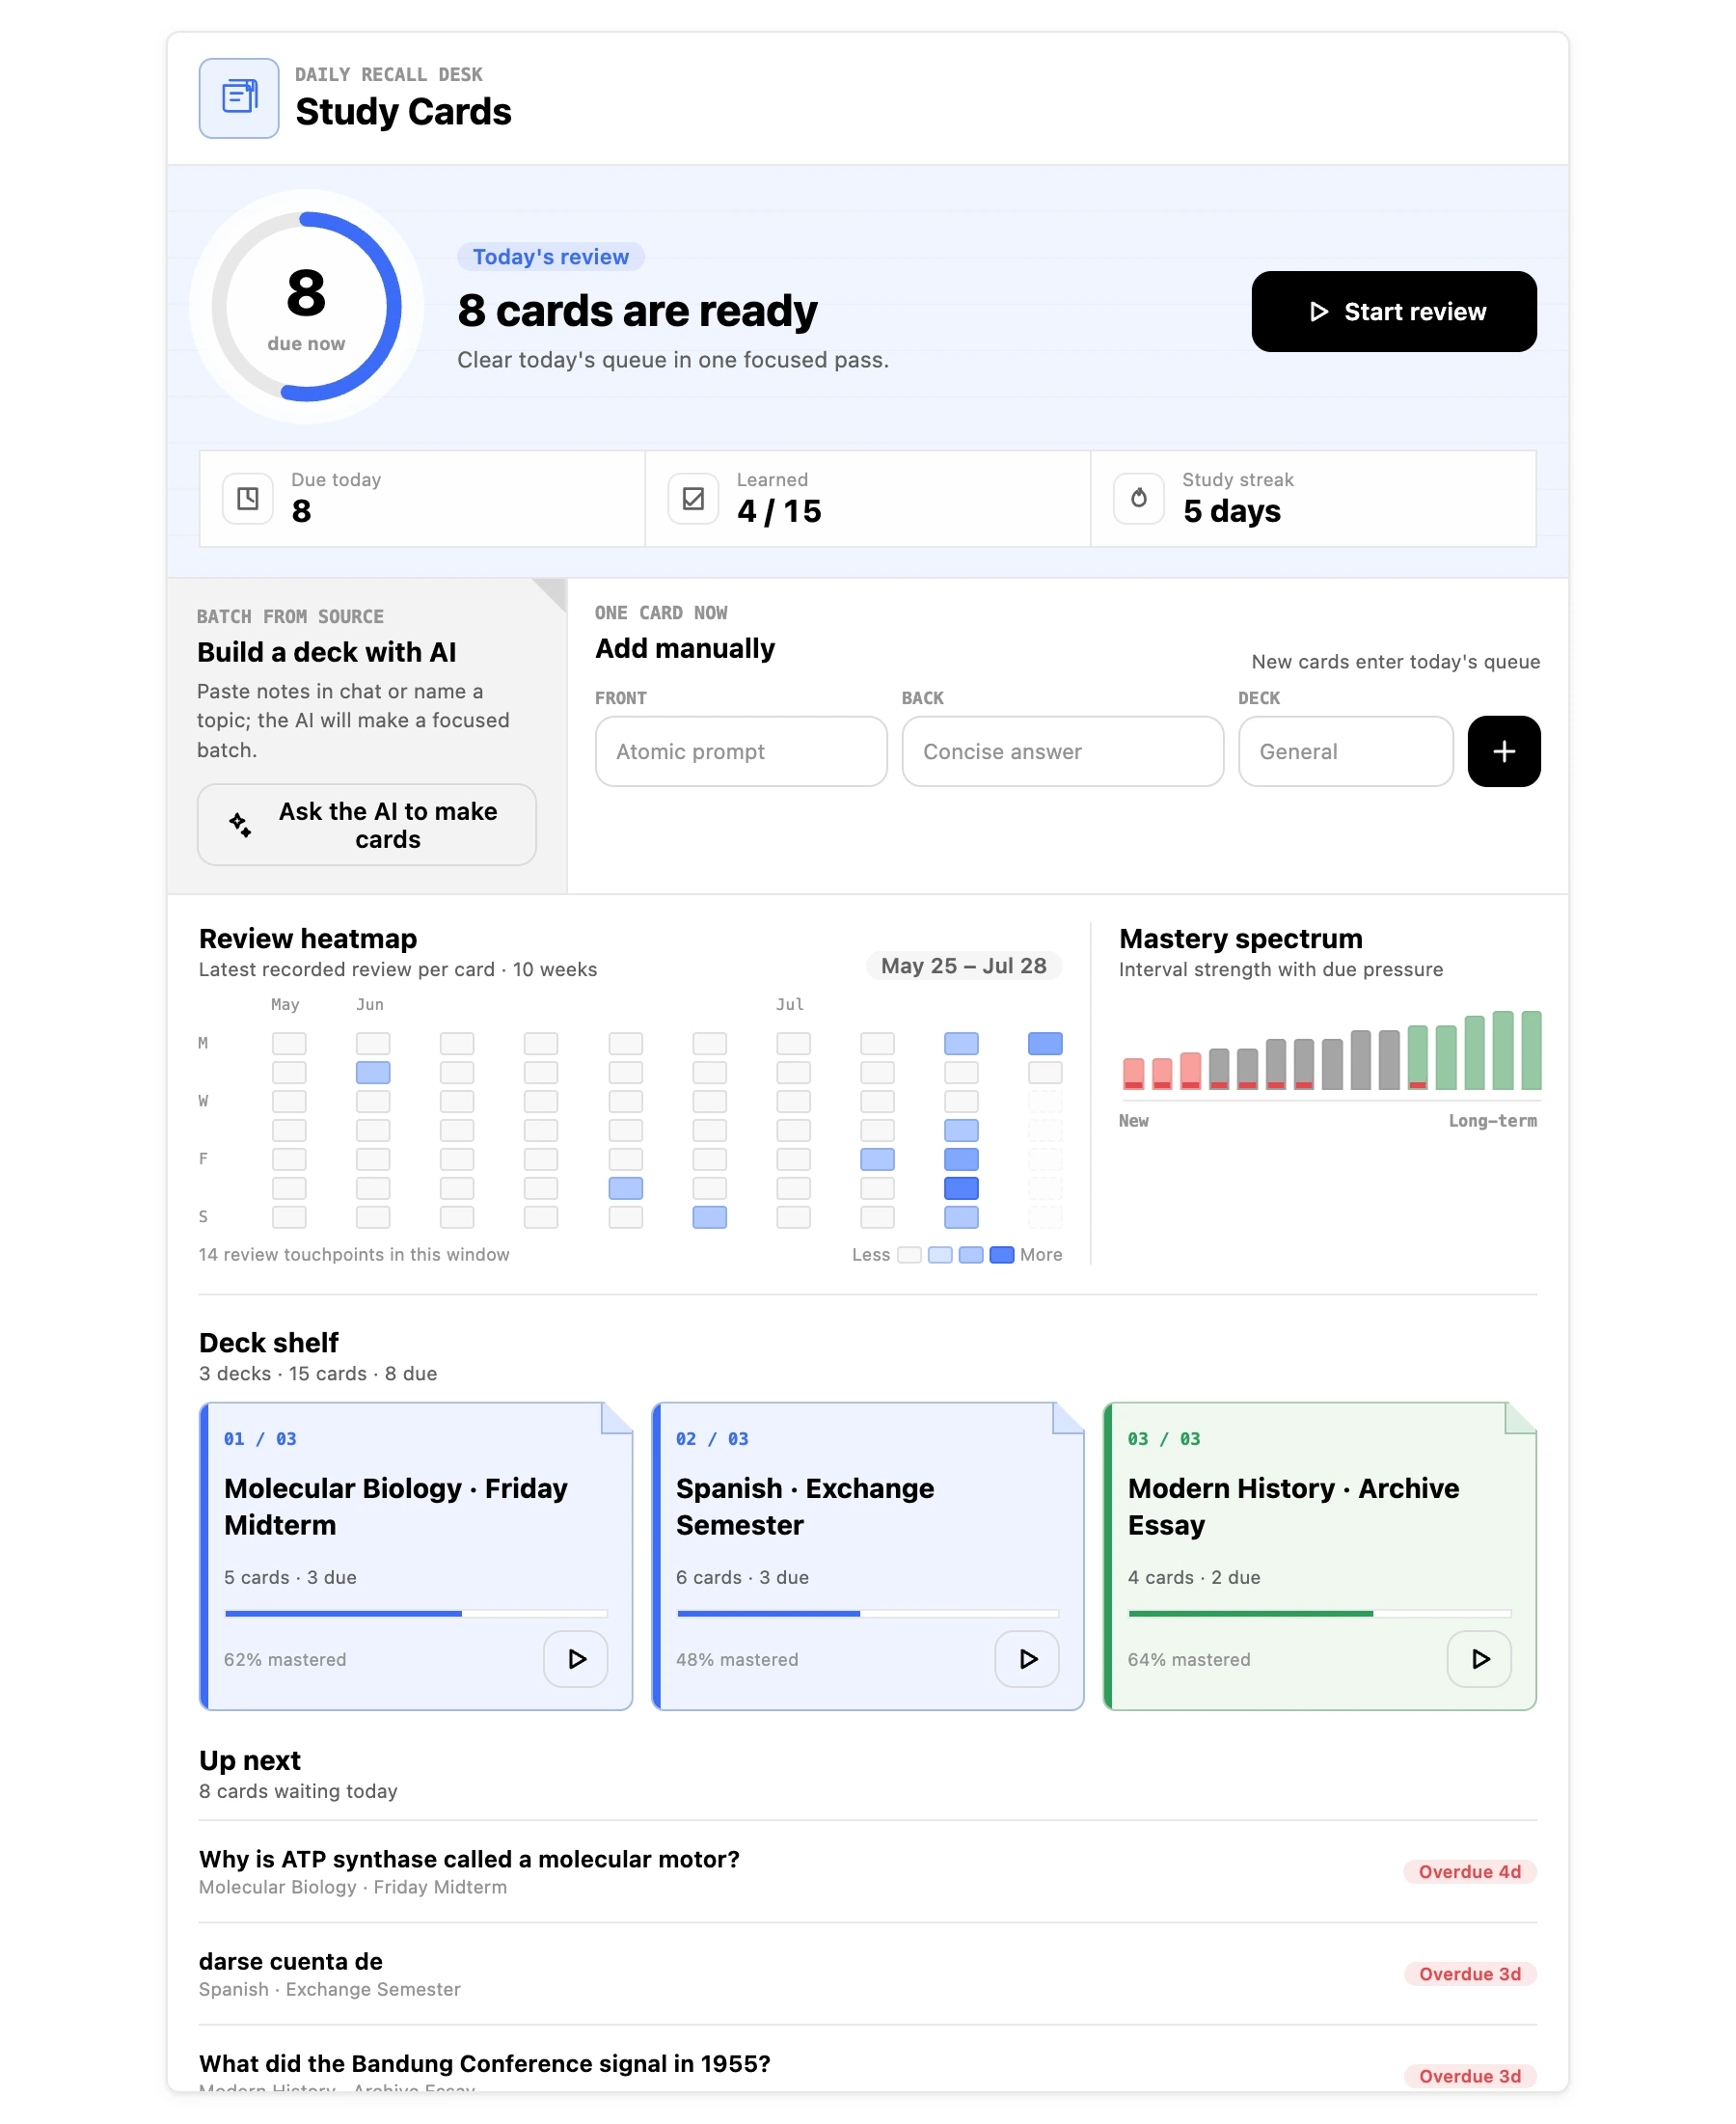Click the 'Mastery spectrum' heading
Image resolution: width=1736 pixels, height=2124 pixels.
pos(1240,938)
